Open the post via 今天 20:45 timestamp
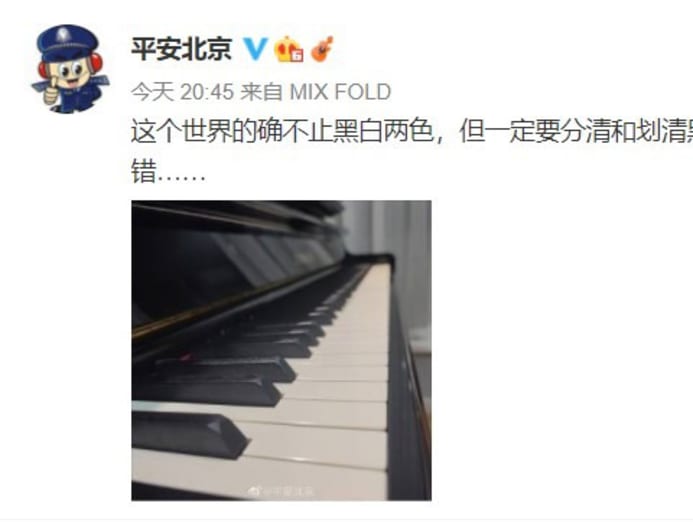 tap(182, 92)
